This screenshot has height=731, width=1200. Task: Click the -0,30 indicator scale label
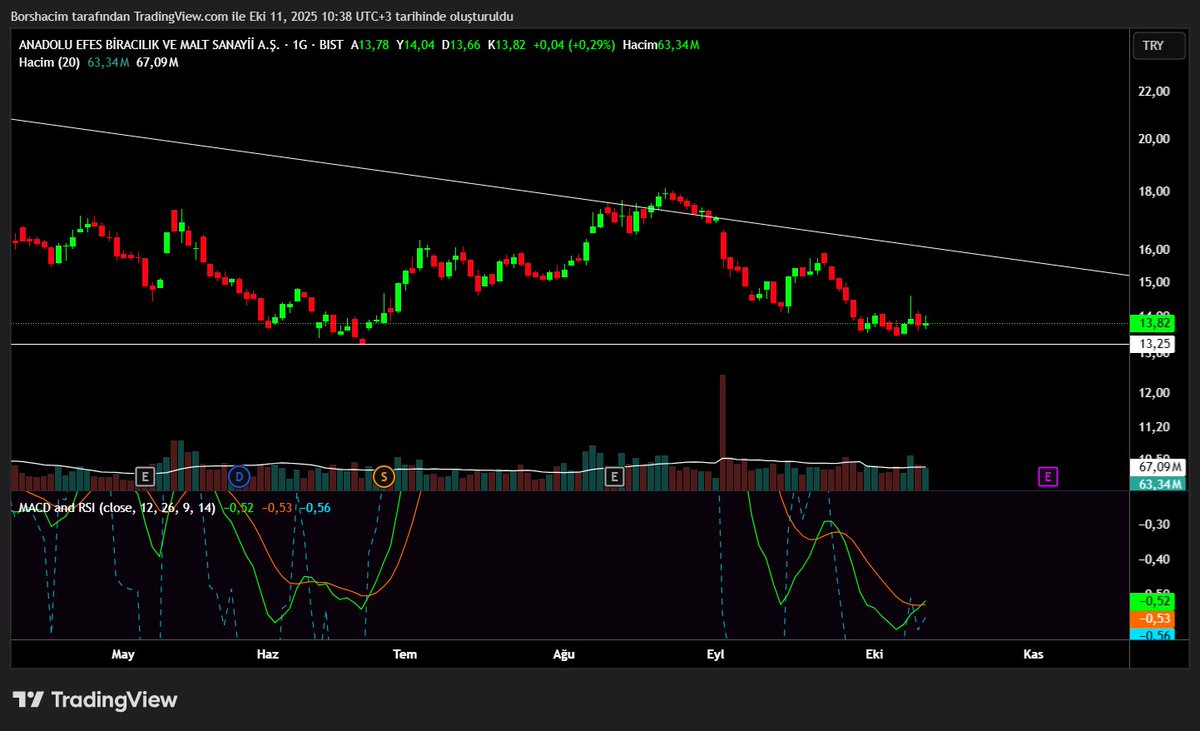pyautogui.click(x=1156, y=524)
